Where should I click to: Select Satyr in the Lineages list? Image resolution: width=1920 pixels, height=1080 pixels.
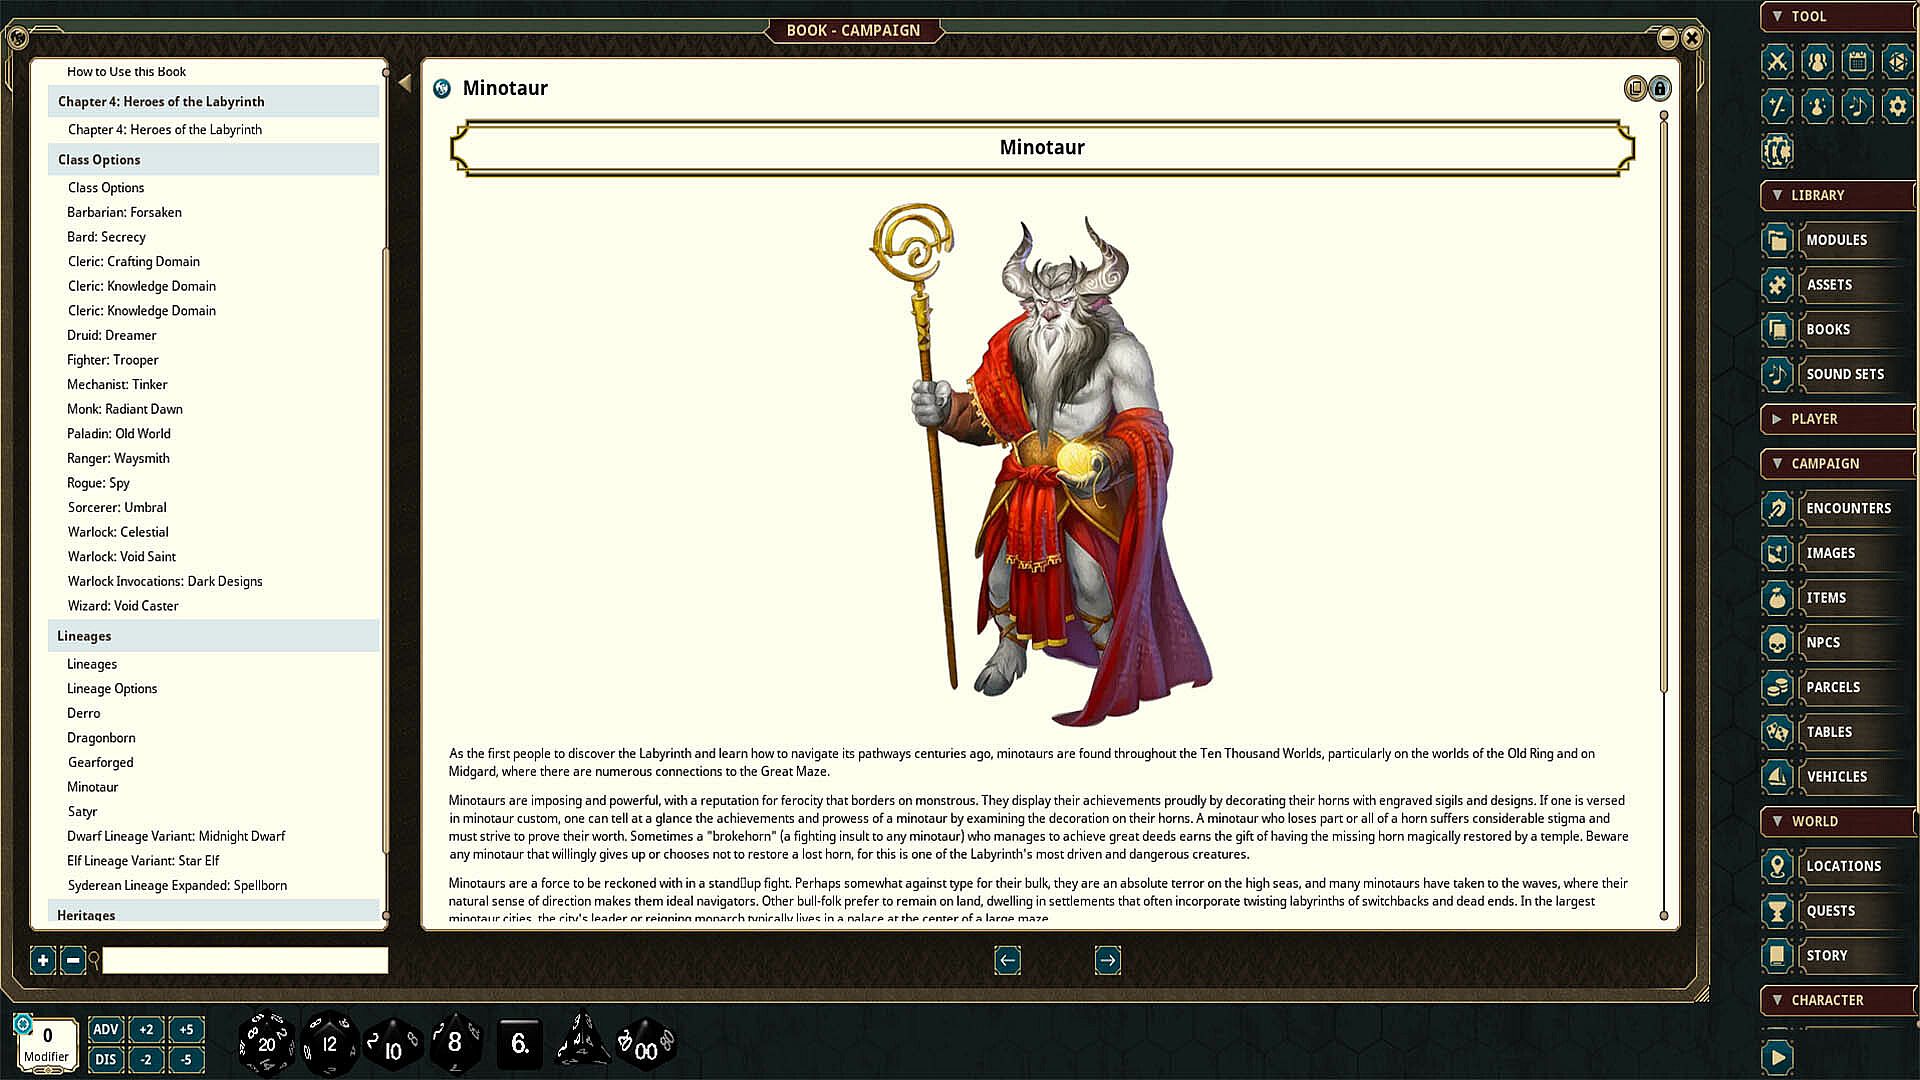[82, 811]
